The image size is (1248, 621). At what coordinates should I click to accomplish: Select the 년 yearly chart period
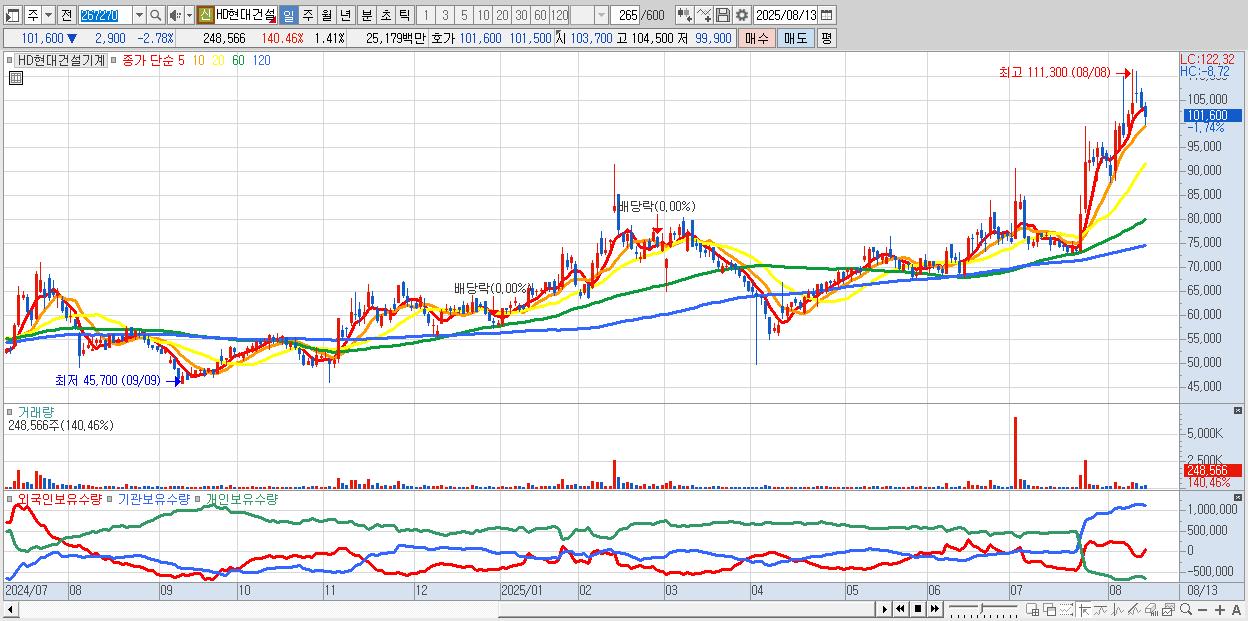pos(345,15)
